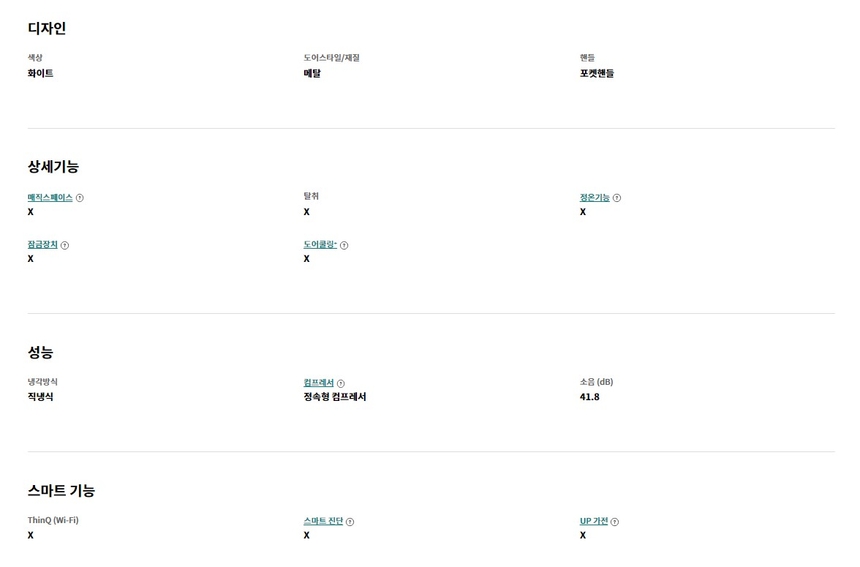Click the 성능 section heading
This screenshot has height=567, width=860.
point(41,352)
